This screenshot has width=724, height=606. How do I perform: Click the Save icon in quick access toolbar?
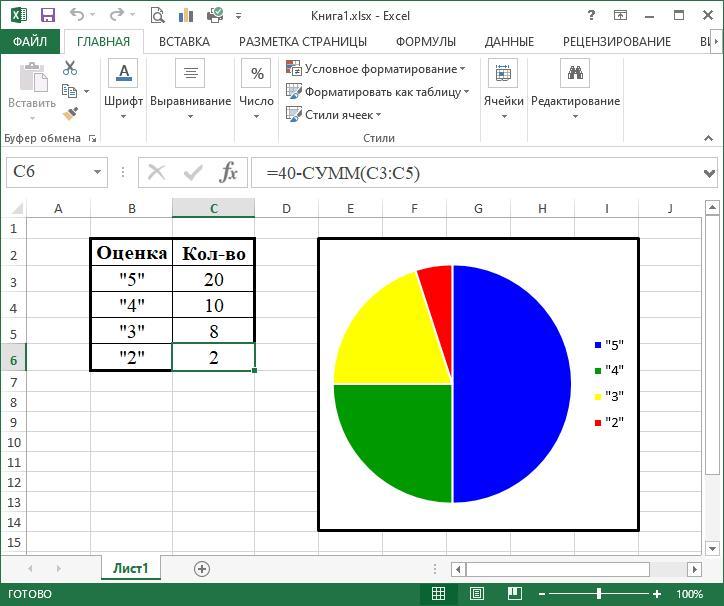coord(47,16)
